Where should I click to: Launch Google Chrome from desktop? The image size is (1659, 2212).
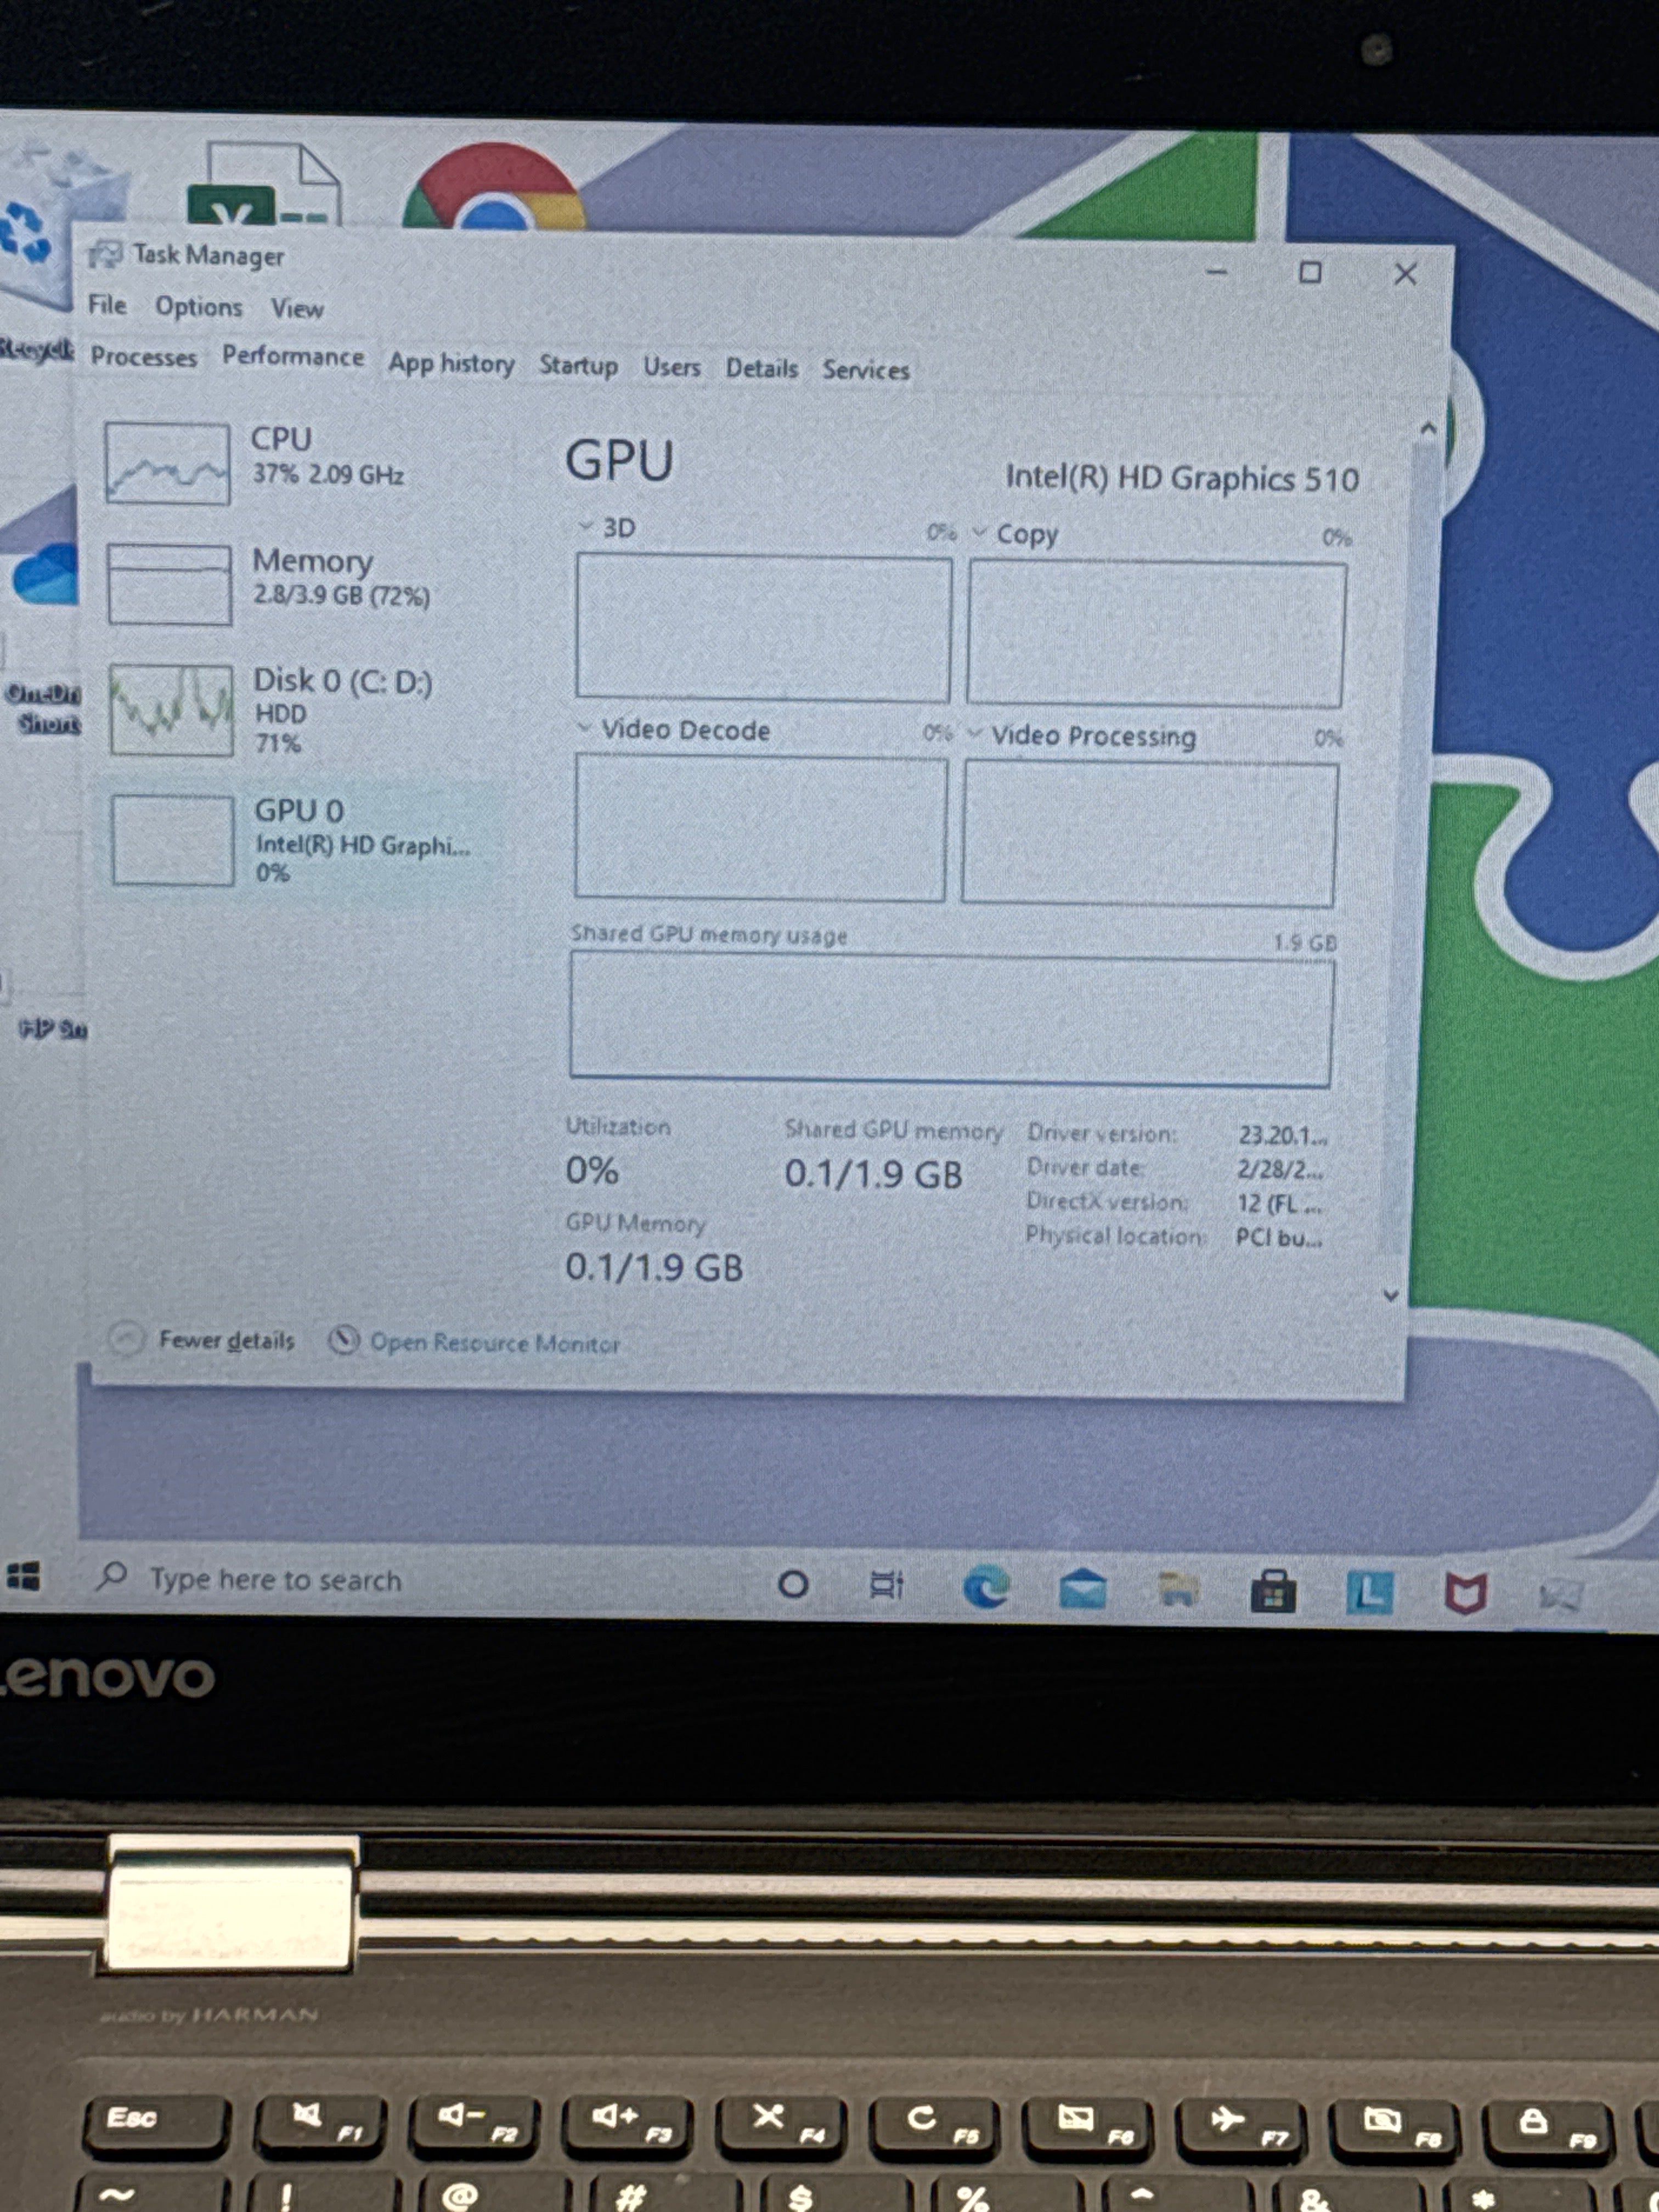coord(493,187)
